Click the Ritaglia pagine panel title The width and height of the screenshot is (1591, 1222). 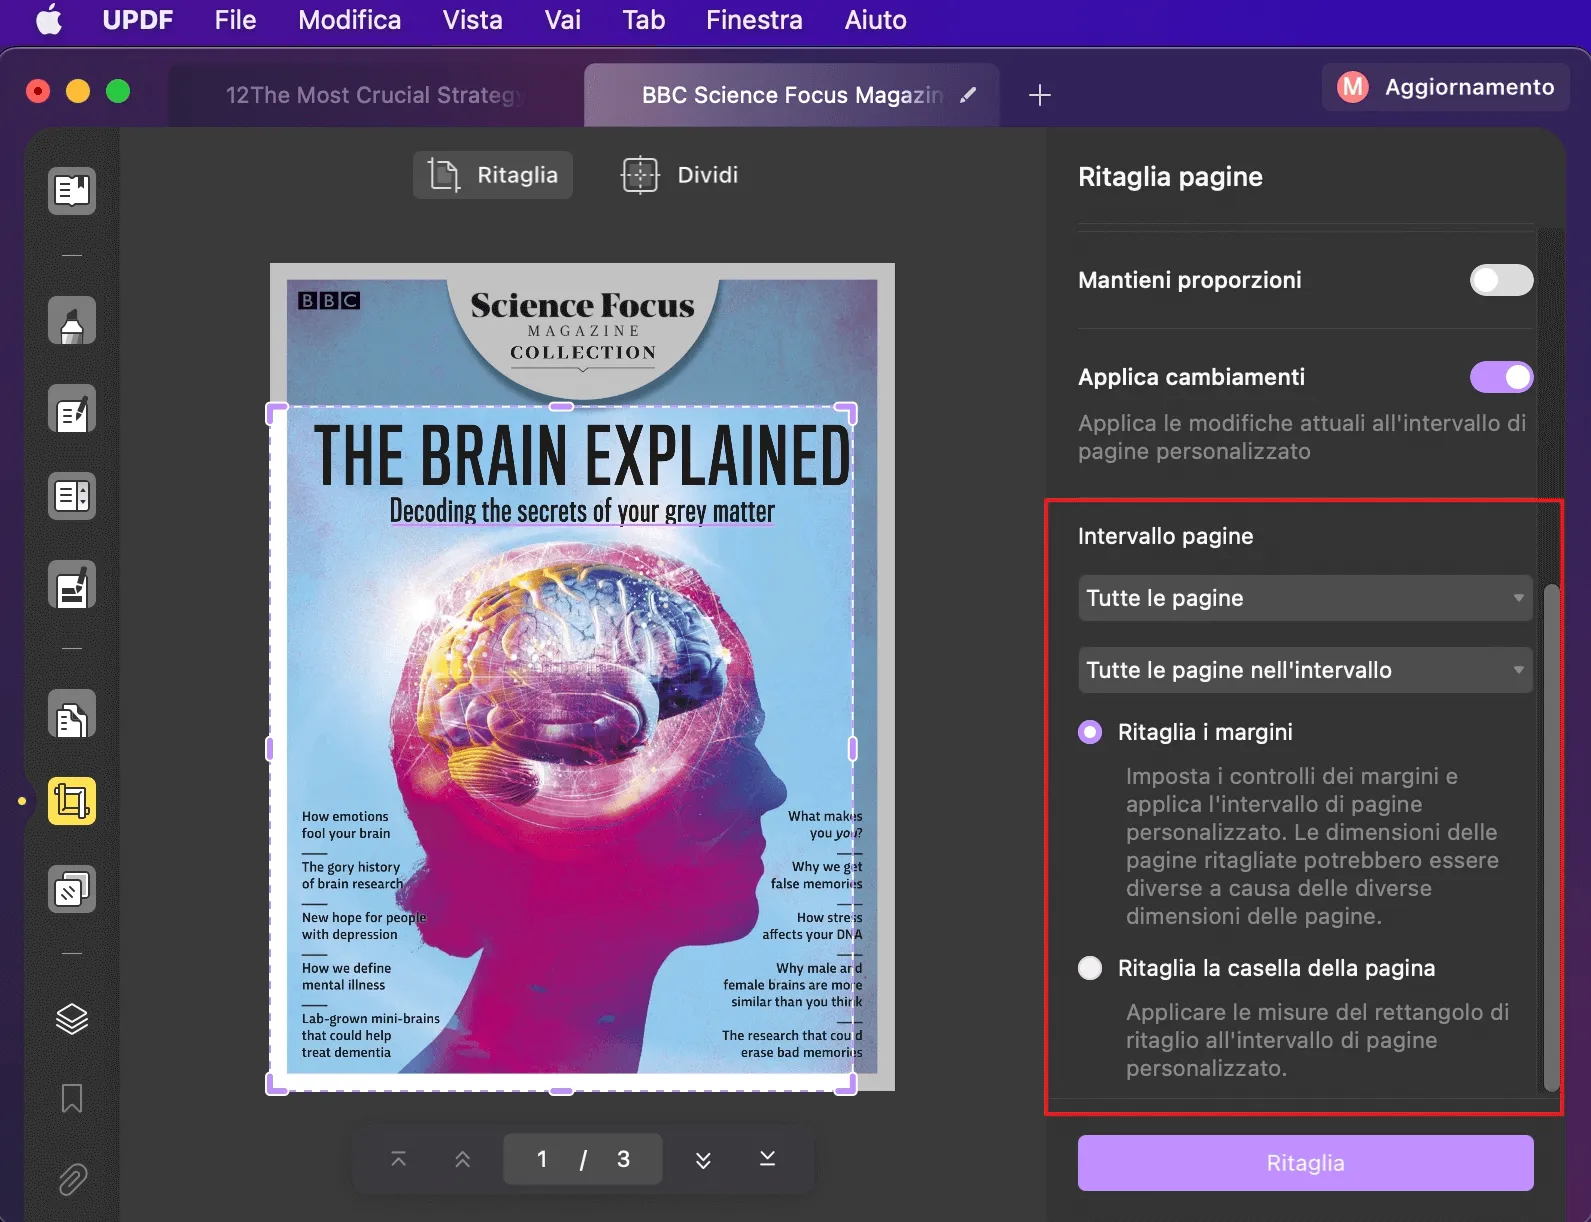click(x=1170, y=177)
